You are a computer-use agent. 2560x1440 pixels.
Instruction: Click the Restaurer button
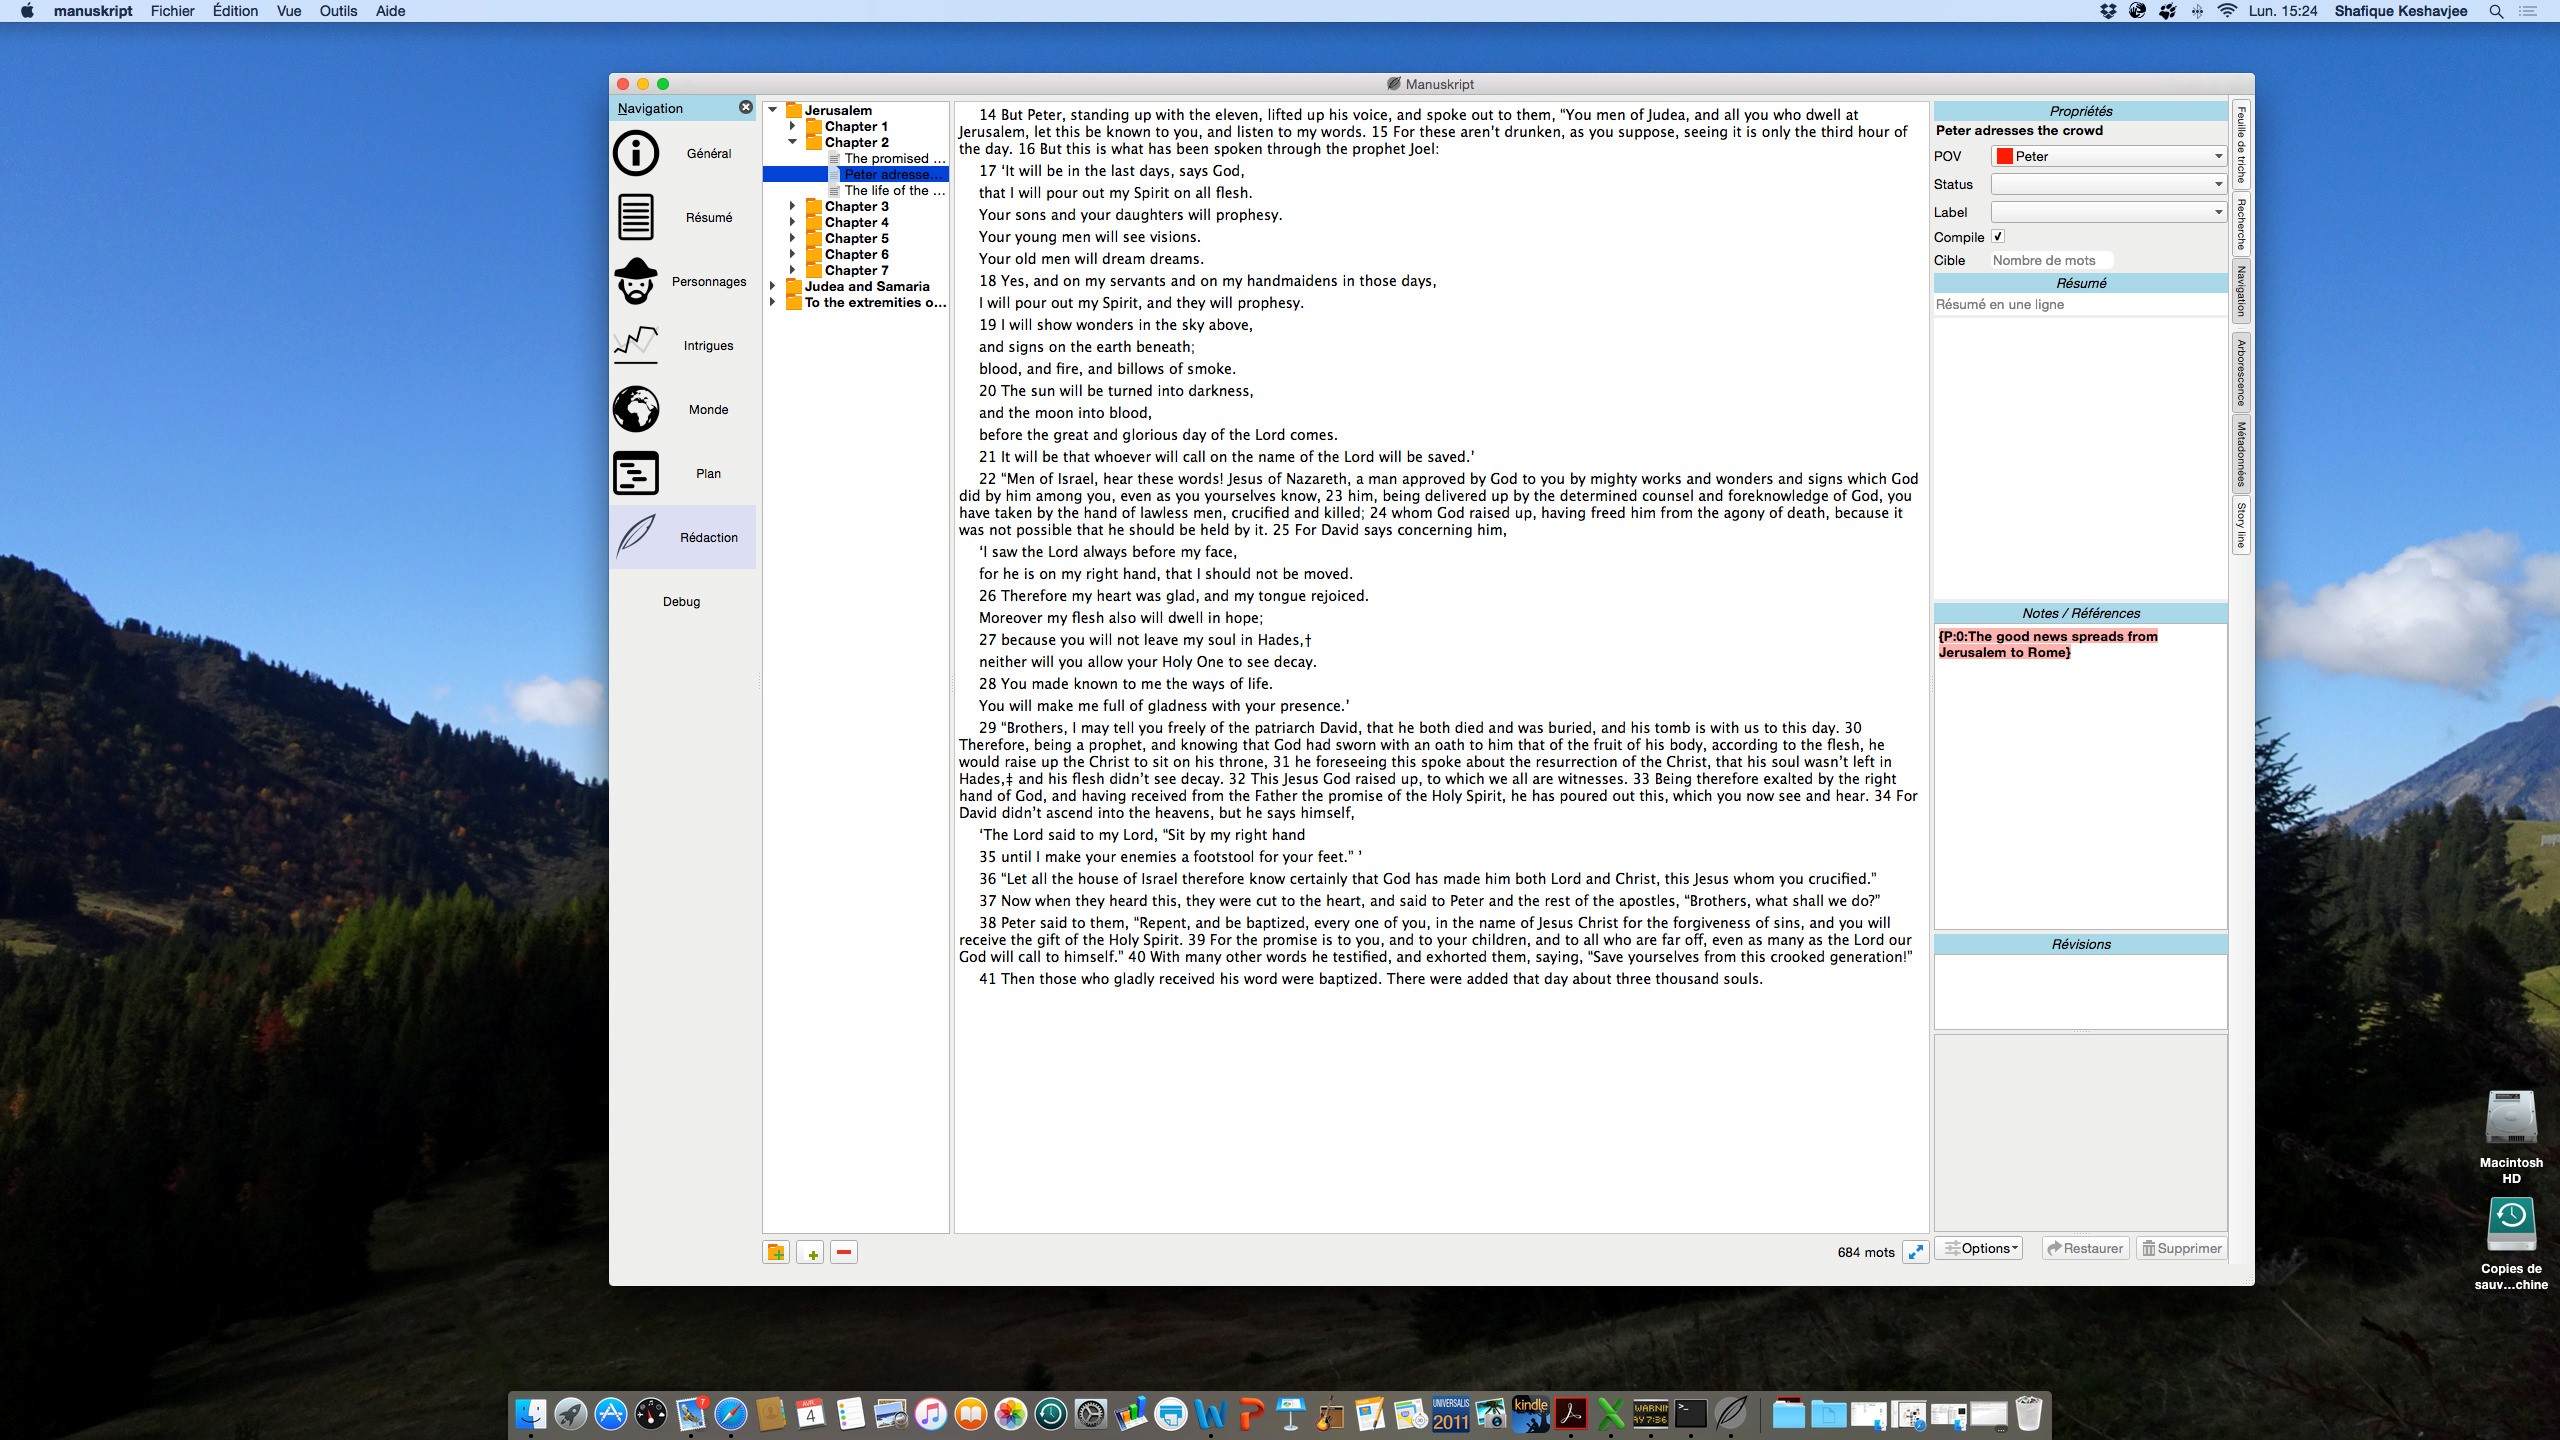tap(2085, 1248)
